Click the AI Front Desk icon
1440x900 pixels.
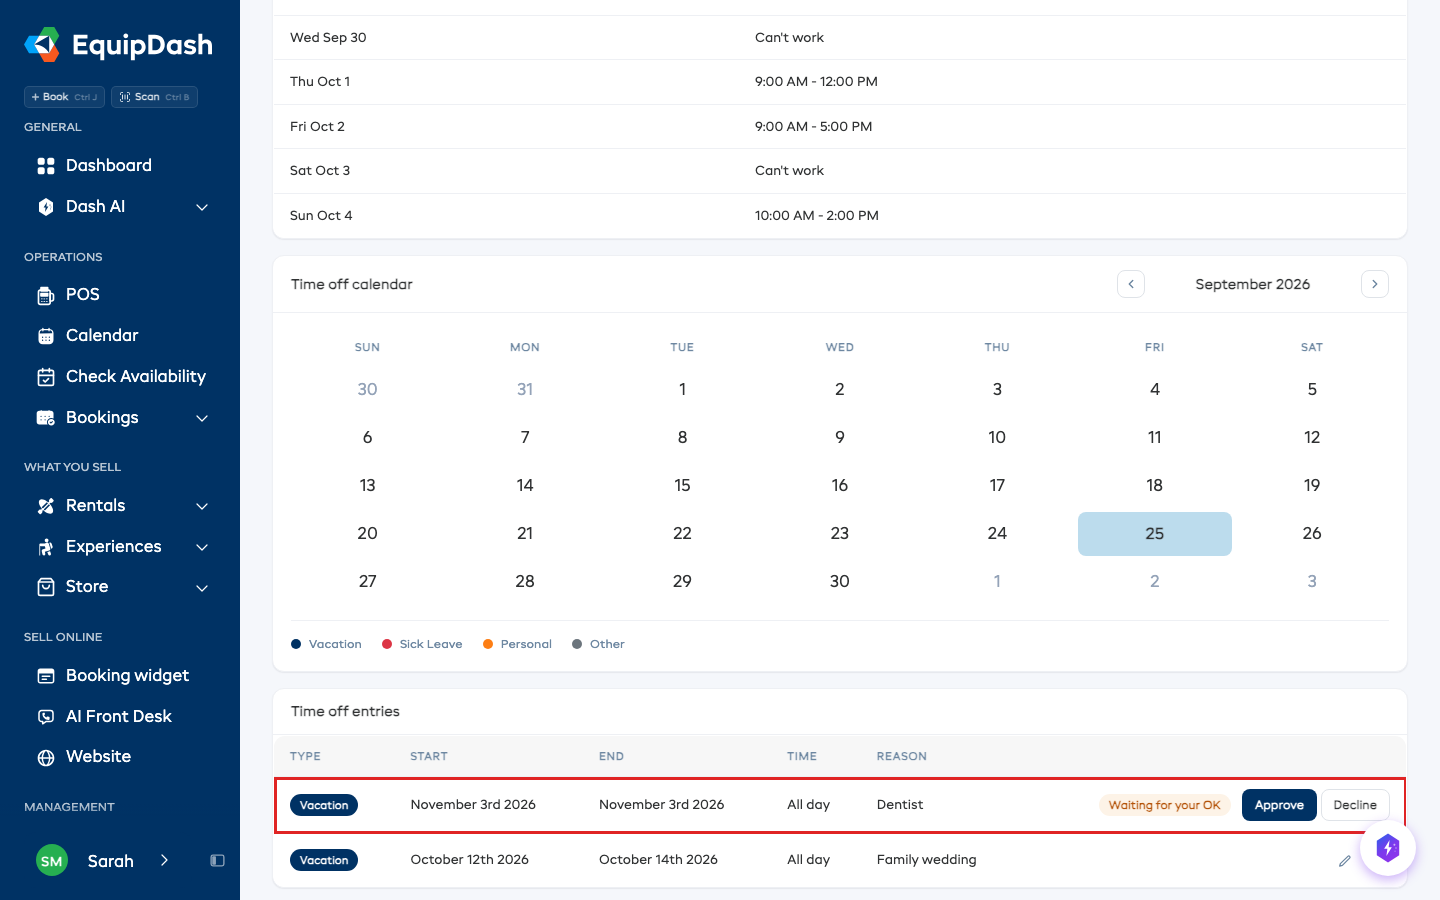46,717
